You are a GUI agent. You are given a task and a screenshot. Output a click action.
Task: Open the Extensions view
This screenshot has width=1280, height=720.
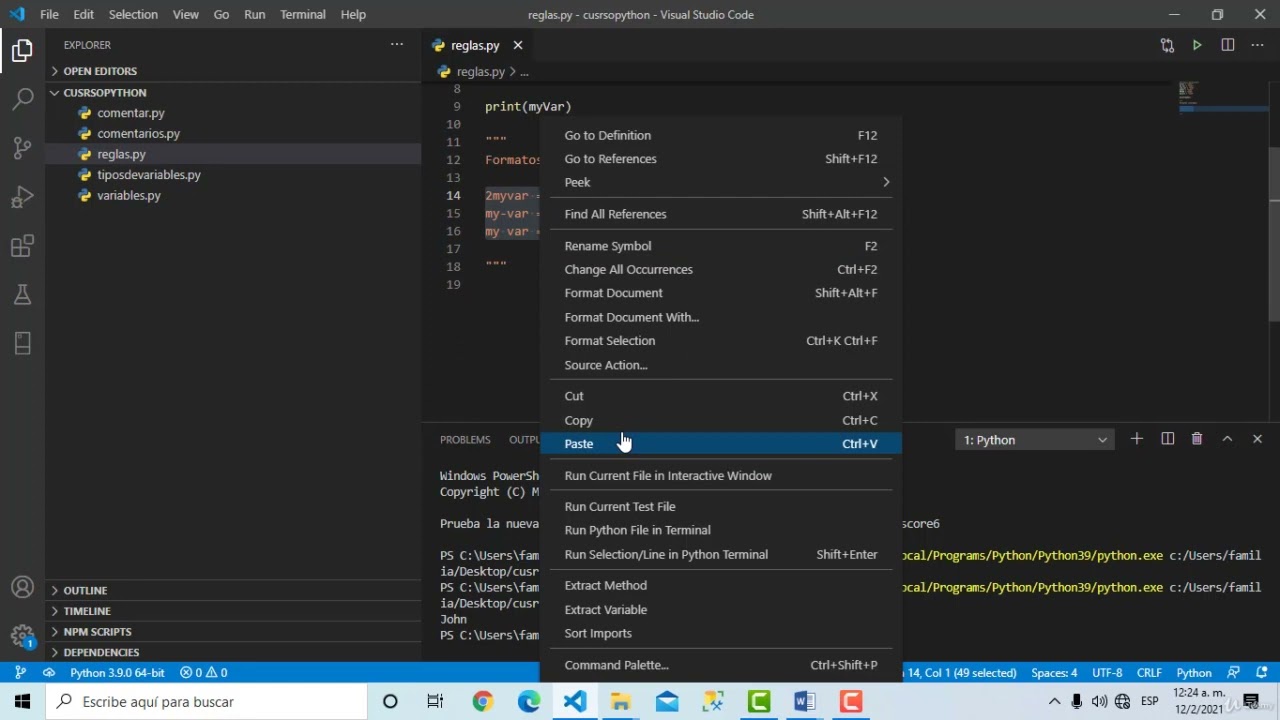(x=22, y=246)
